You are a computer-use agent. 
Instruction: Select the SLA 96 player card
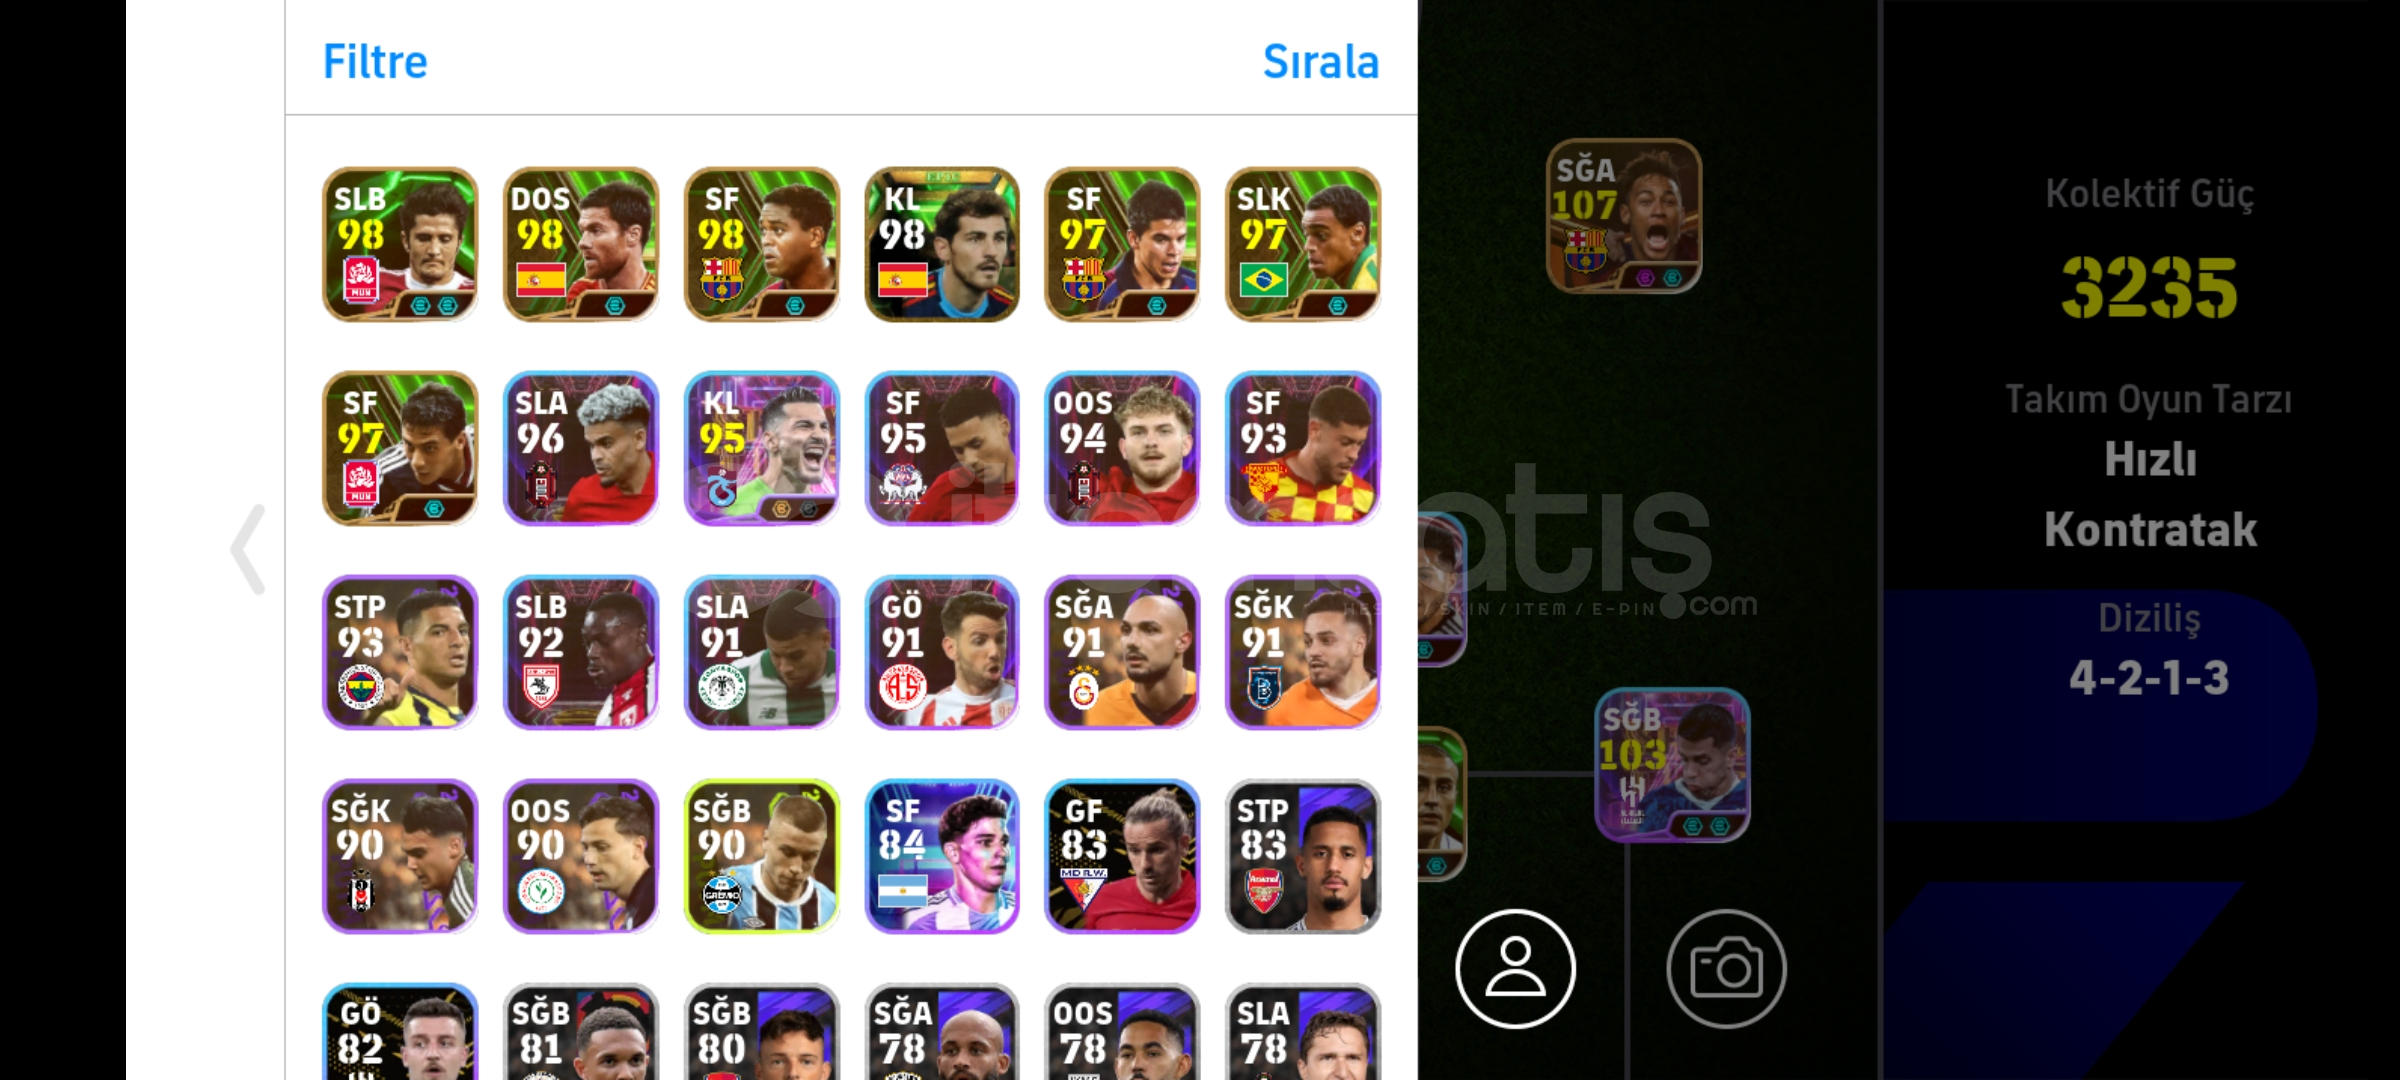581,448
